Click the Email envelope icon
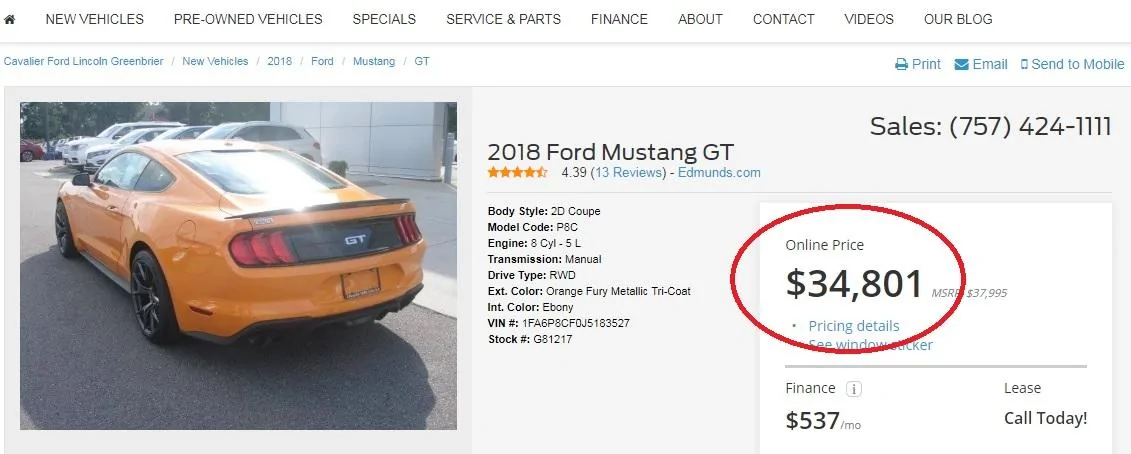This screenshot has width=1131, height=454. [961, 64]
